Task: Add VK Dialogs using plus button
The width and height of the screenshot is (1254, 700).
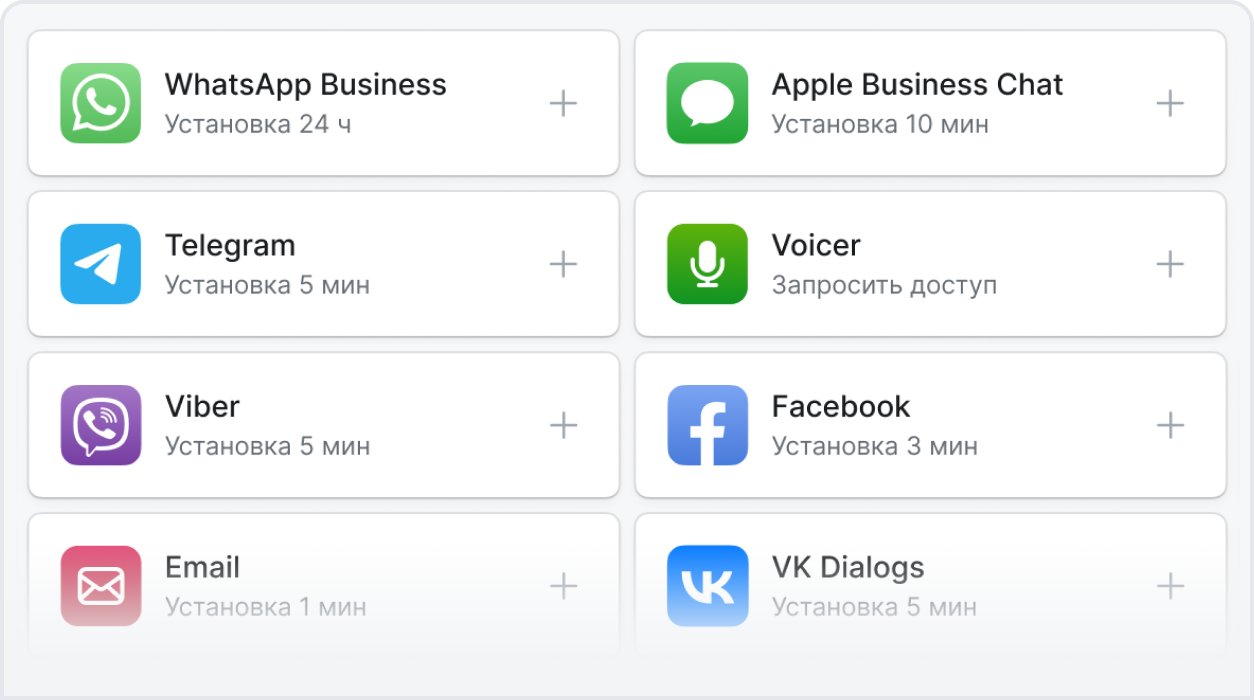Action: (1170, 586)
